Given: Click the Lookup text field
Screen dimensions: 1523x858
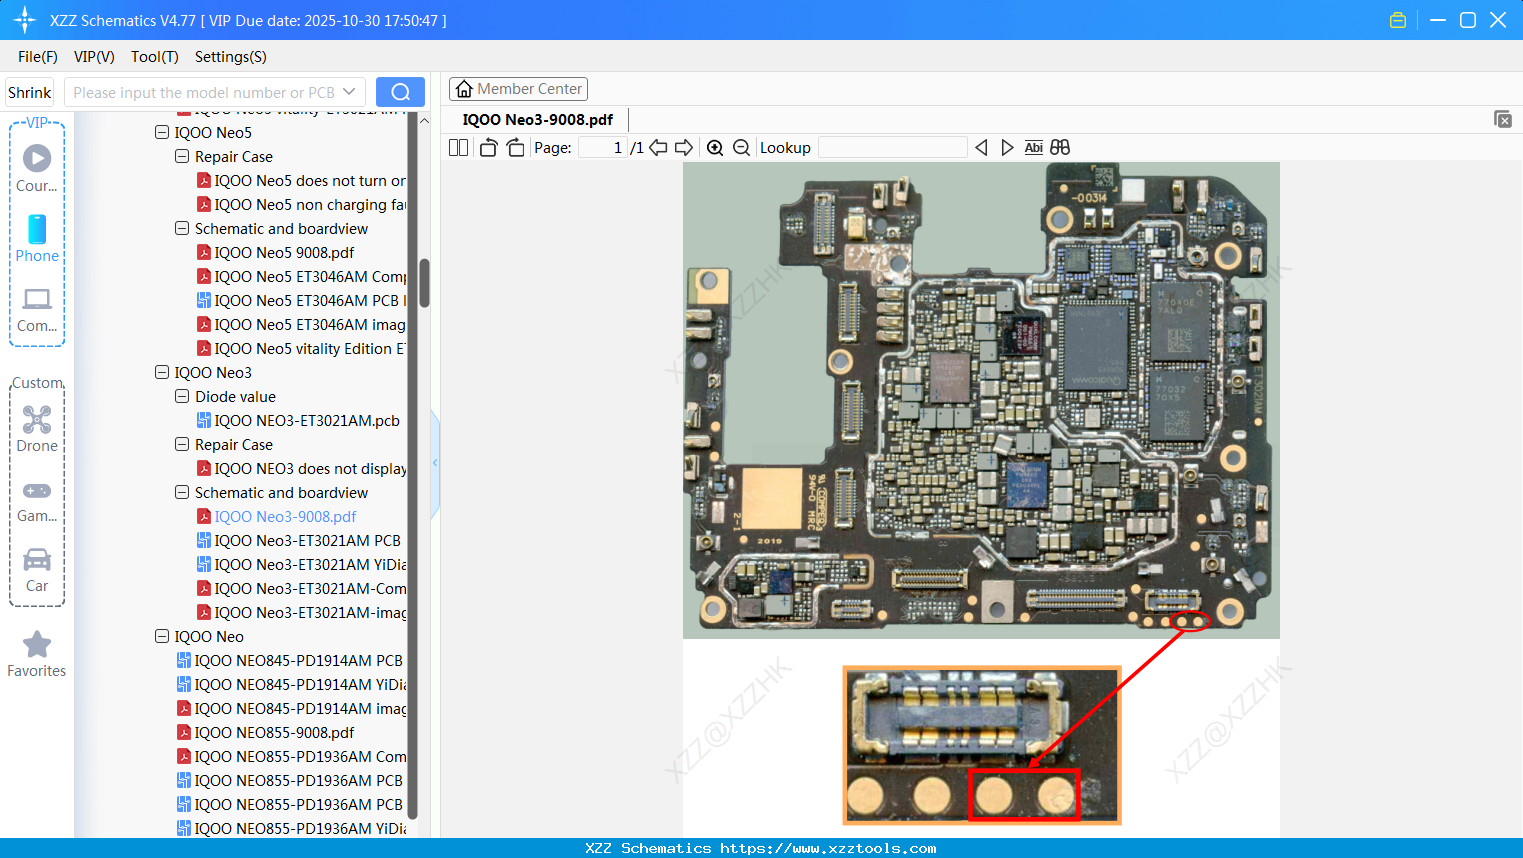Looking at the screenshot, I should [893, 147].
